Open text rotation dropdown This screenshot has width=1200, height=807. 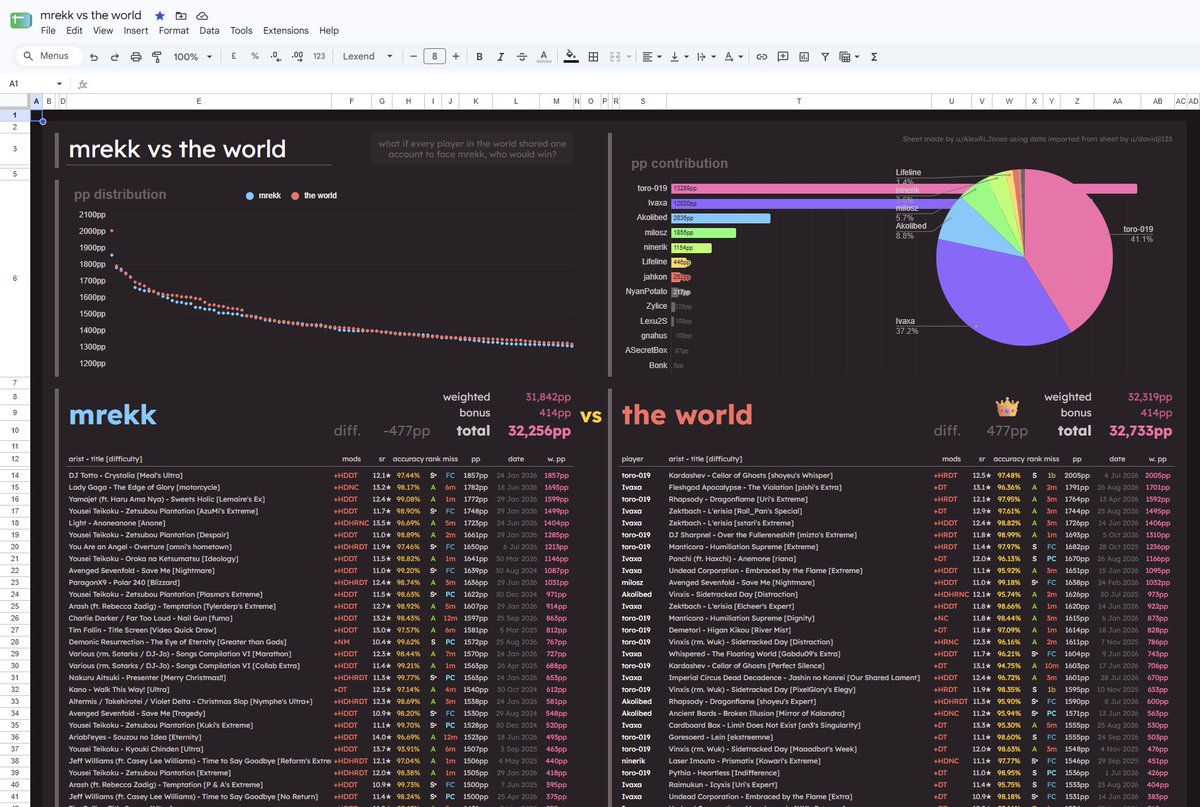[x=732, y=57]
